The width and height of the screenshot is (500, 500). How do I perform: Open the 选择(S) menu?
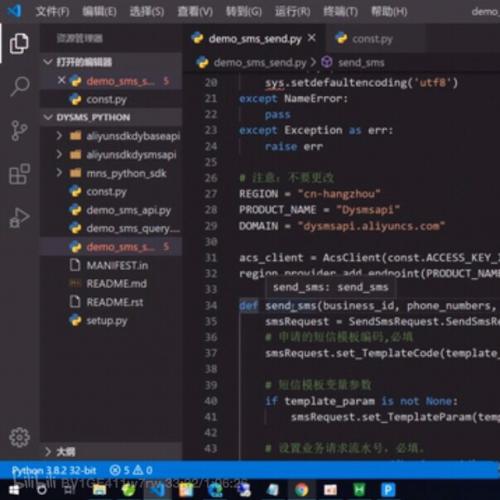(147, 12)
